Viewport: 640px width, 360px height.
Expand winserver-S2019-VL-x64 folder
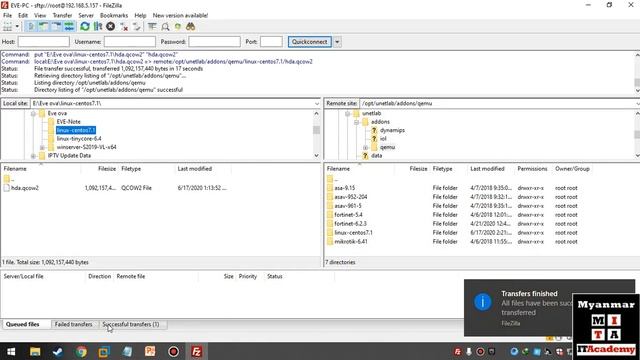(42, 147)
